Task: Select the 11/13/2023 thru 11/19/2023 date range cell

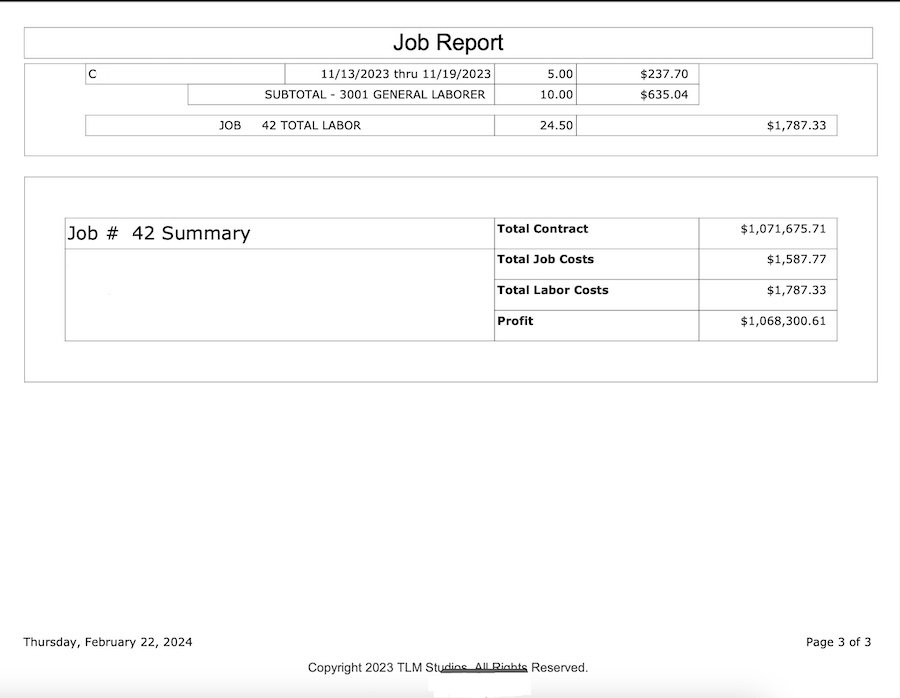Action: [x=405, y=74]
